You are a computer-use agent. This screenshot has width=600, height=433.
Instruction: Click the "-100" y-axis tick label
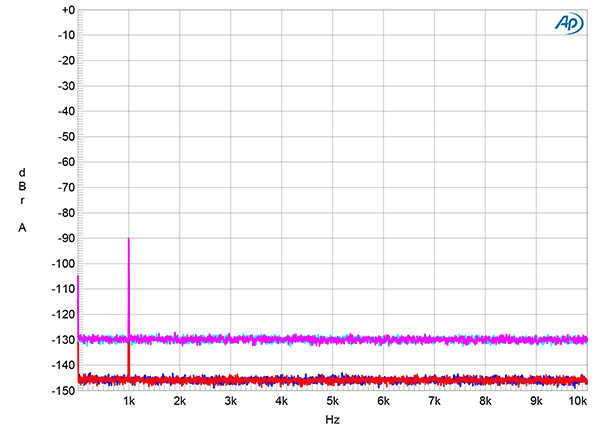[64, 264]
